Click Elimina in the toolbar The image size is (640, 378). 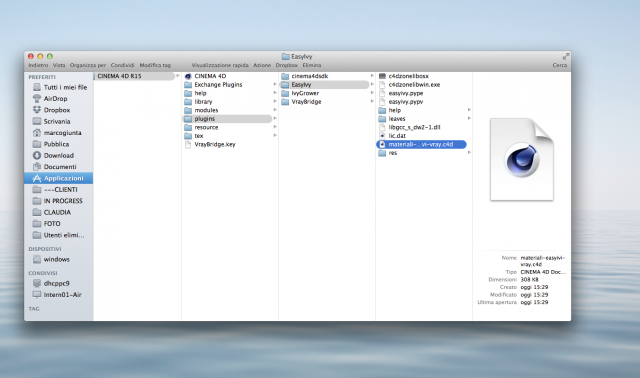pos(312,65)
